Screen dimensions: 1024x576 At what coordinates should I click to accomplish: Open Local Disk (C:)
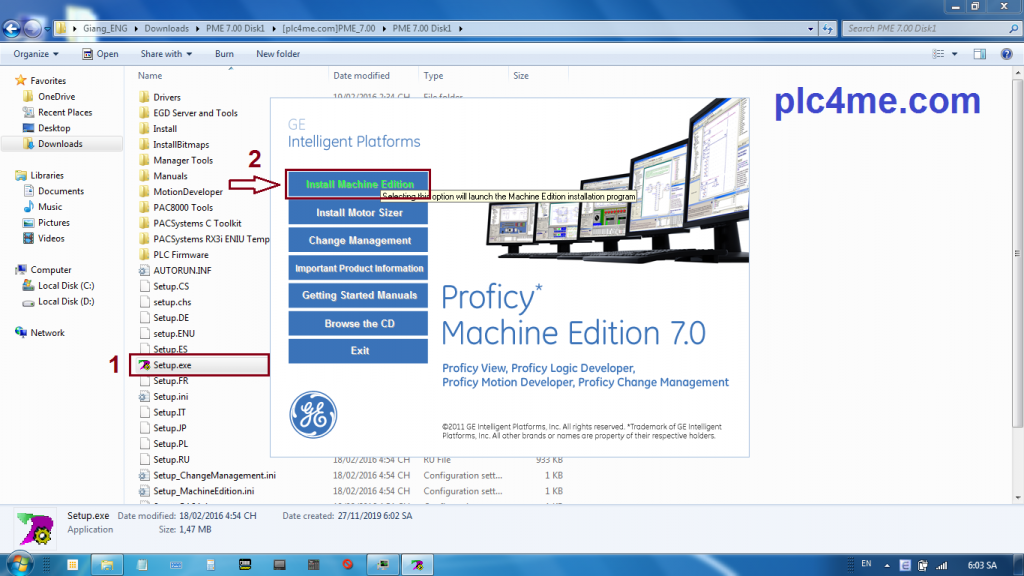66,285
